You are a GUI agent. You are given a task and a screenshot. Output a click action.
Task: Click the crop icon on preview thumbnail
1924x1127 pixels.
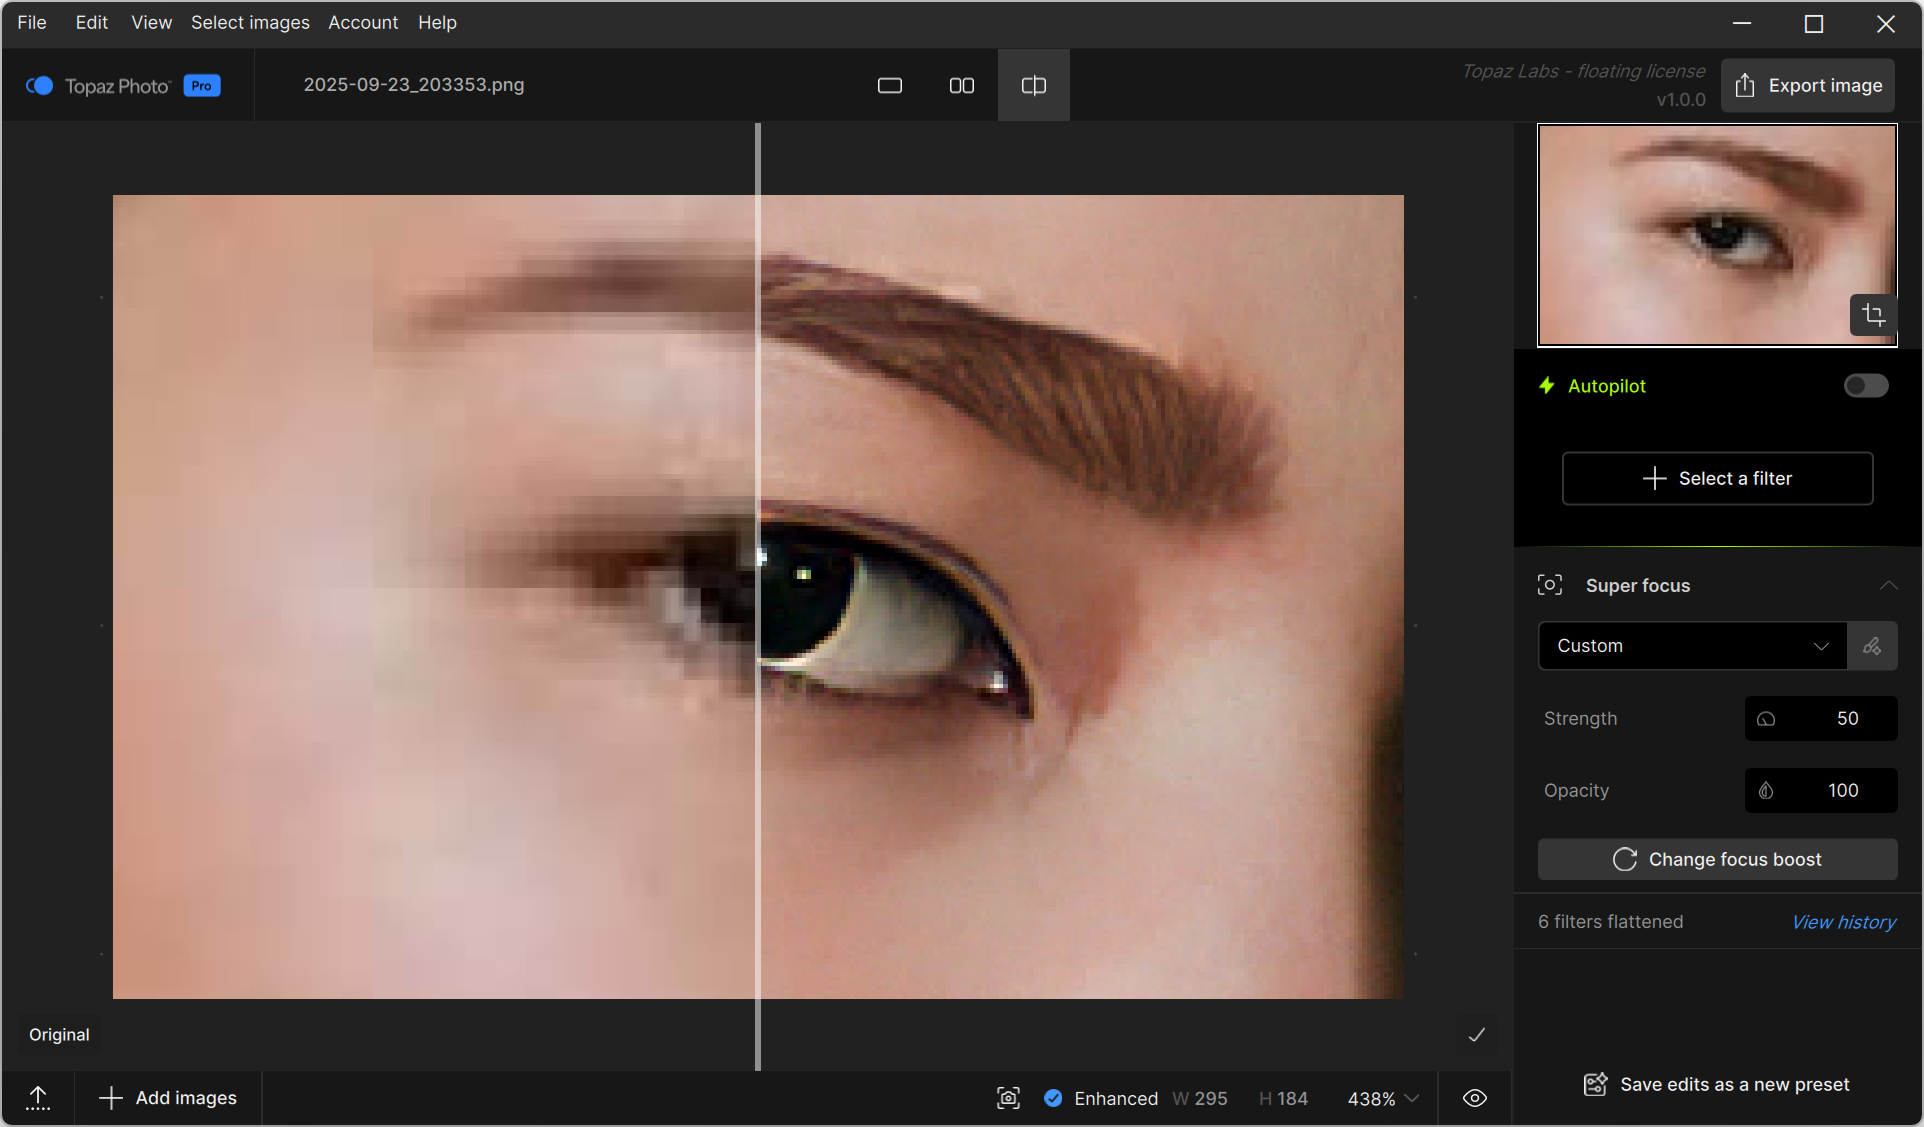click(x=1872, y=316)
